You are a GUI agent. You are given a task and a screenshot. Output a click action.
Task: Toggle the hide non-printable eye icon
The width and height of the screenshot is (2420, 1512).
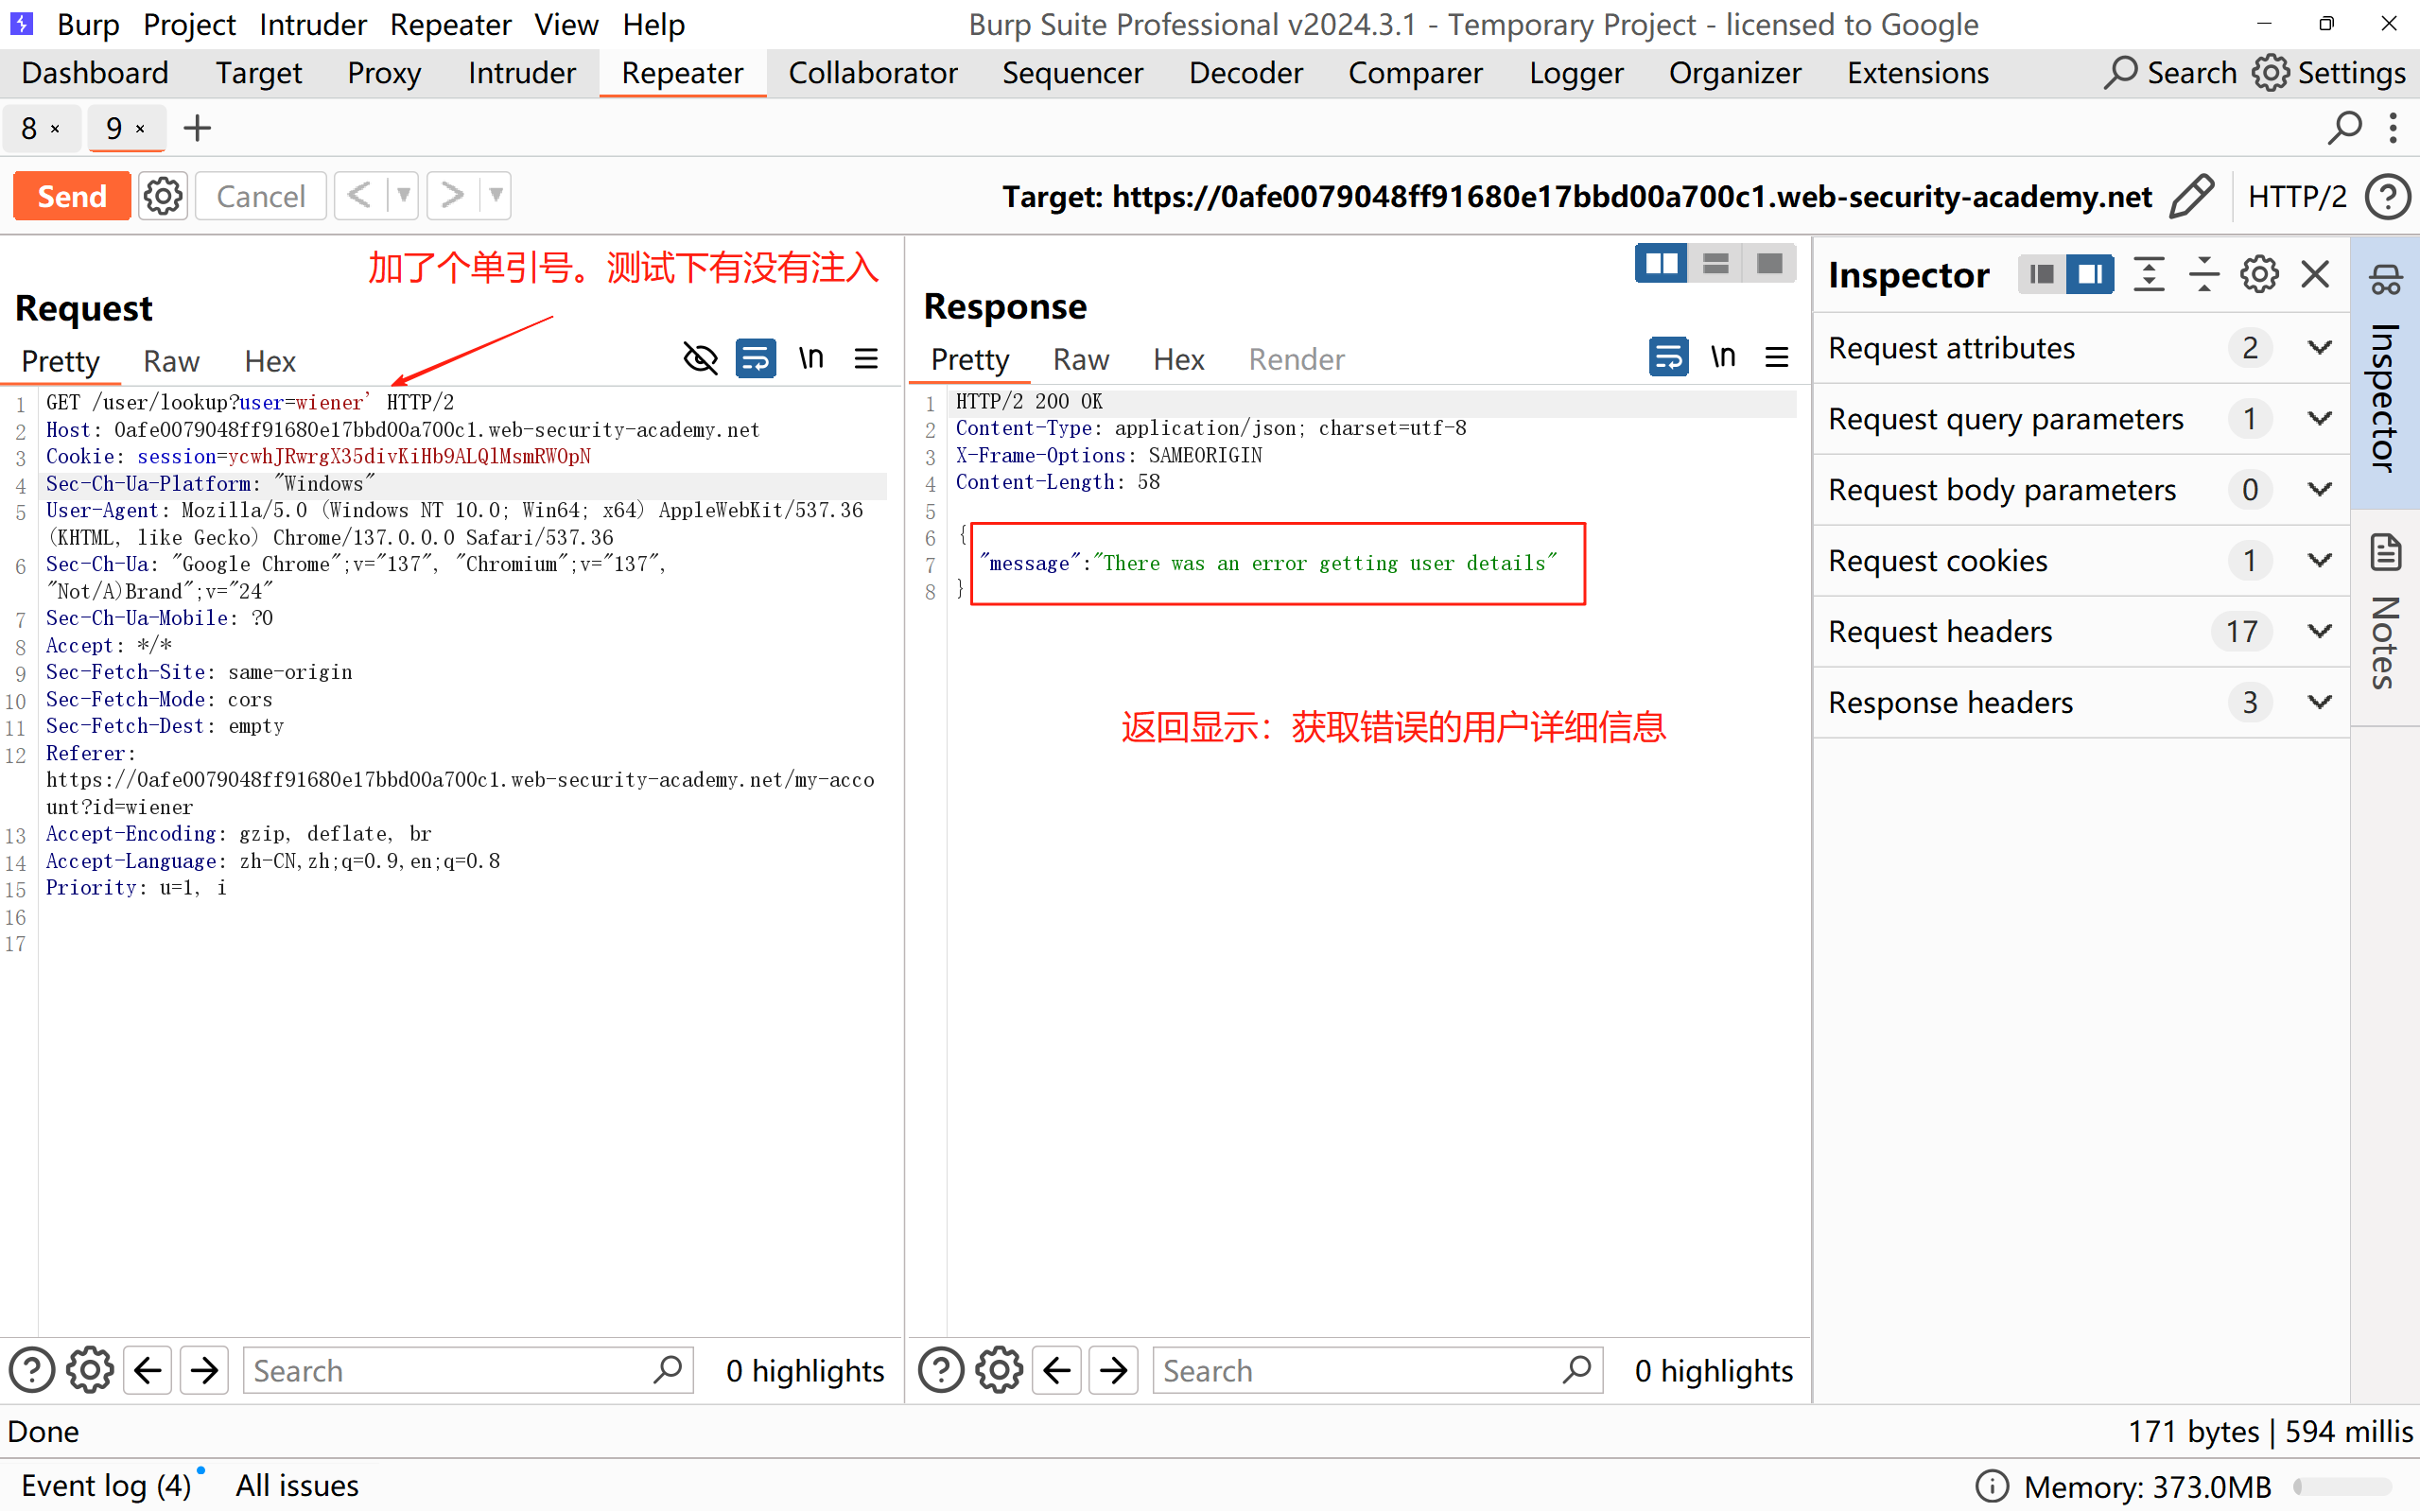point(700,358)
